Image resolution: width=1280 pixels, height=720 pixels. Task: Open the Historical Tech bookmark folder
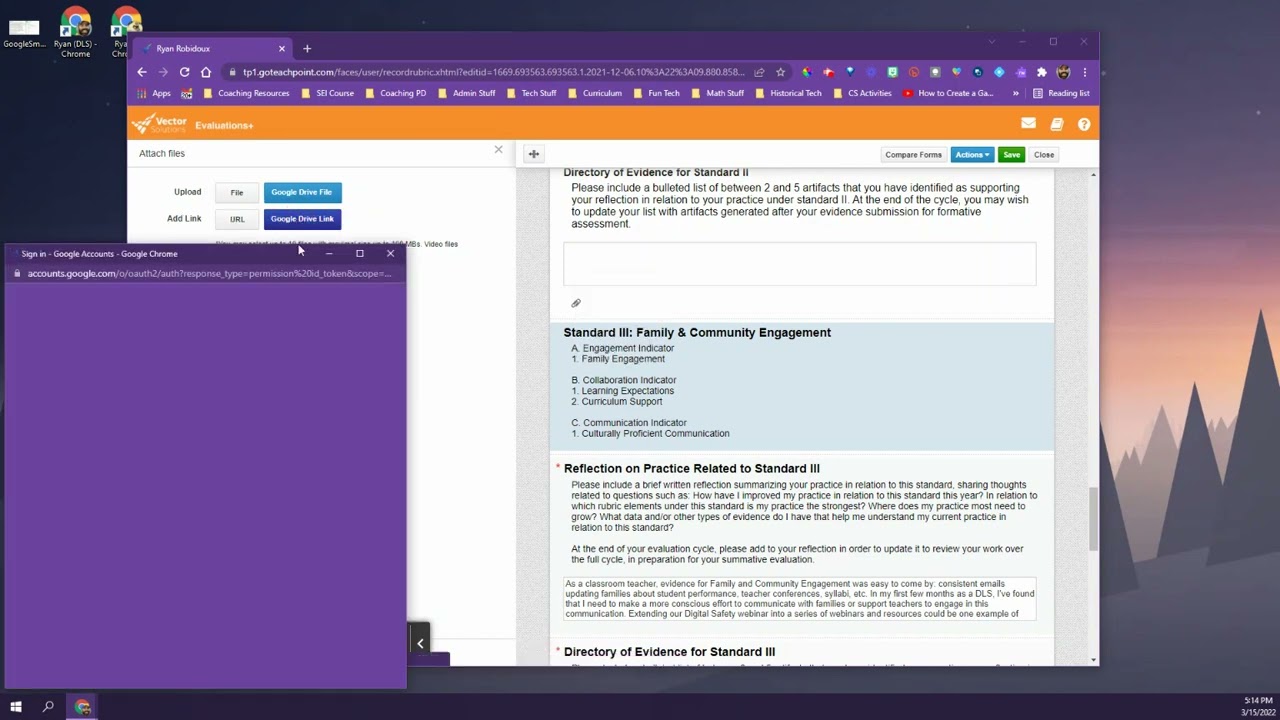[x=789, y=93]
